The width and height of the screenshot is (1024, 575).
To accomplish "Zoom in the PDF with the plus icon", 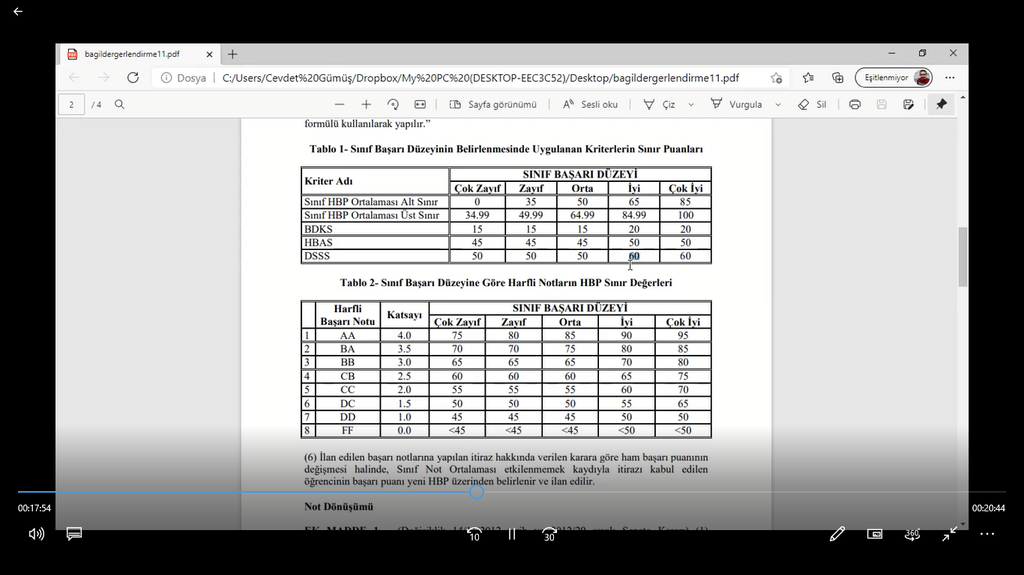I will click(x=366, y=105).
